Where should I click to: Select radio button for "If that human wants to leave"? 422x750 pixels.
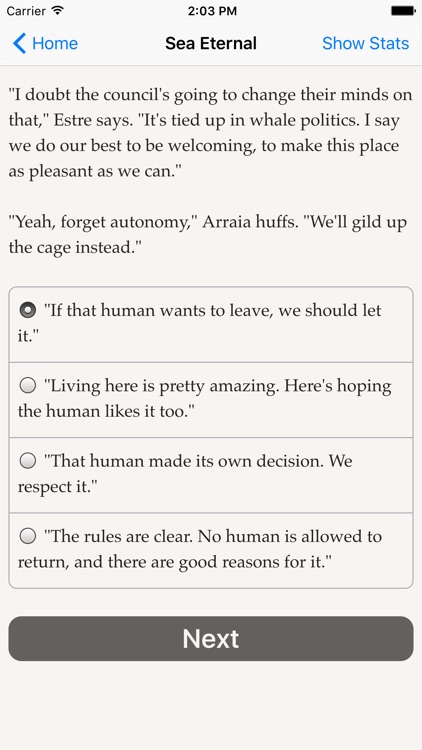(x=28, y=310)
